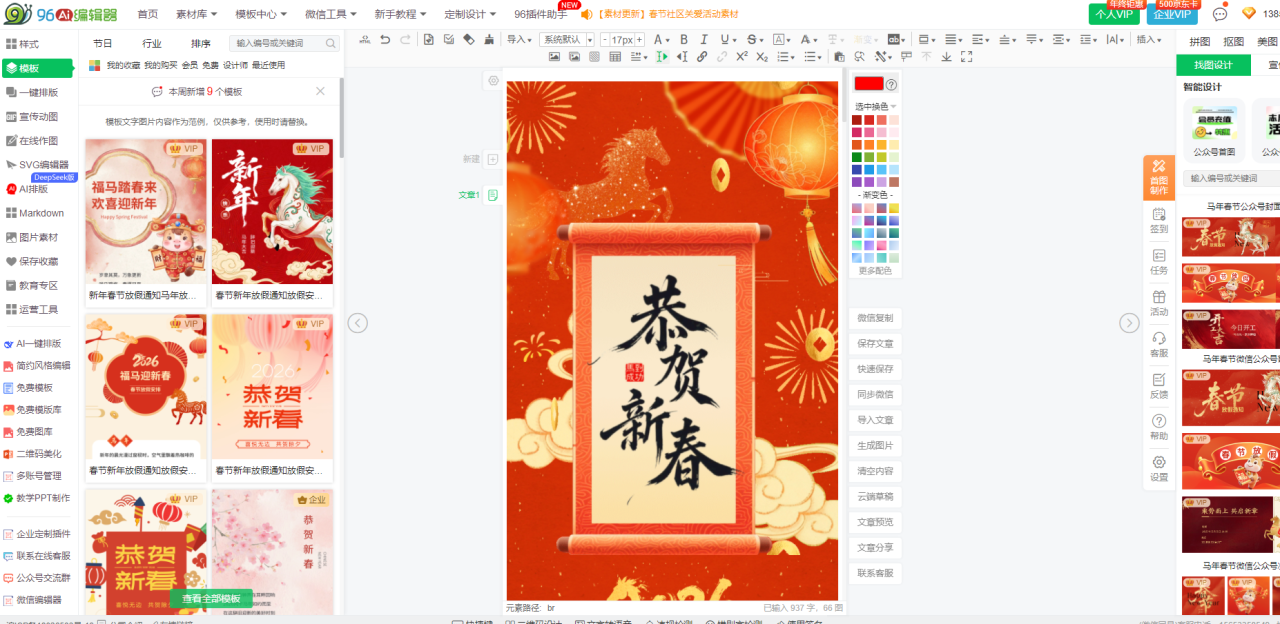This screenshot has height=624, width=1280.
Task: Toggle bold text formatting
Action: pos(684,40)
